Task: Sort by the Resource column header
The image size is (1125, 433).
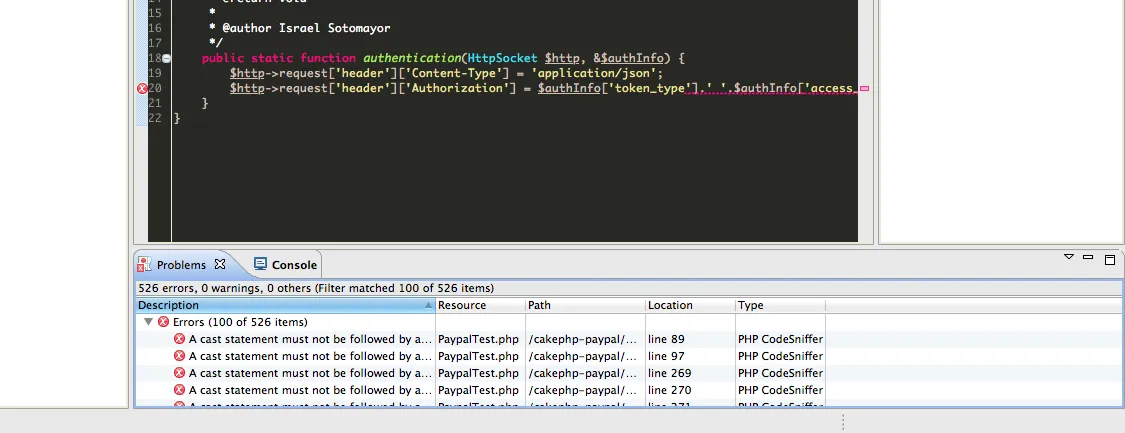Action: tap(481, 305)
